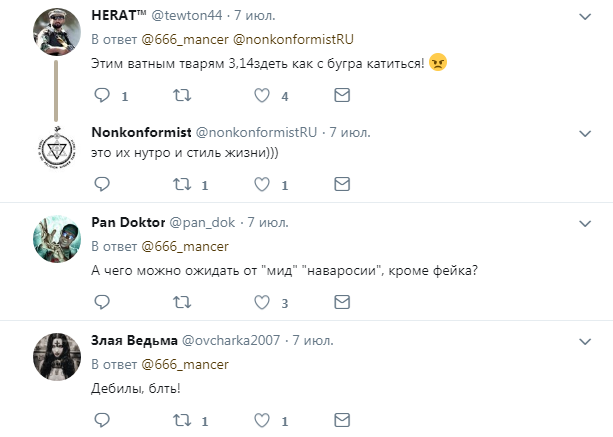This screenshot has height=437, width=613.
Task: Retweet Nonkonformist's tweet
Action: tap(181, 184)
